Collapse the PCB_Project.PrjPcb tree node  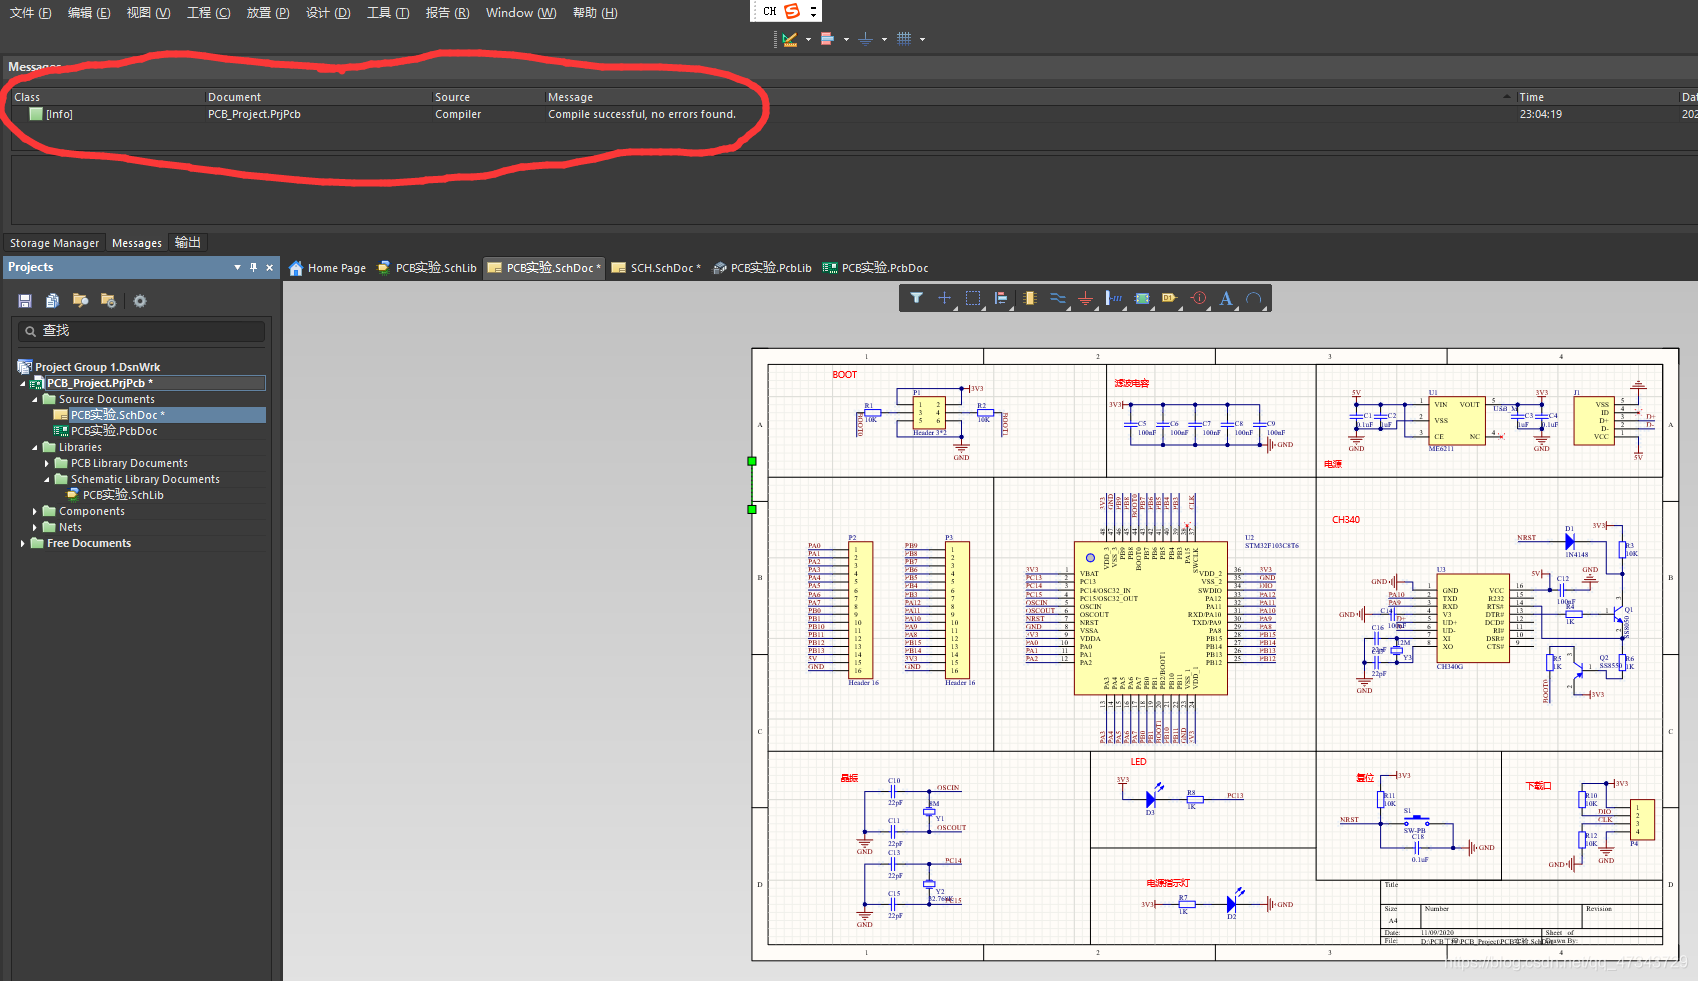click(x=23, y=383)
